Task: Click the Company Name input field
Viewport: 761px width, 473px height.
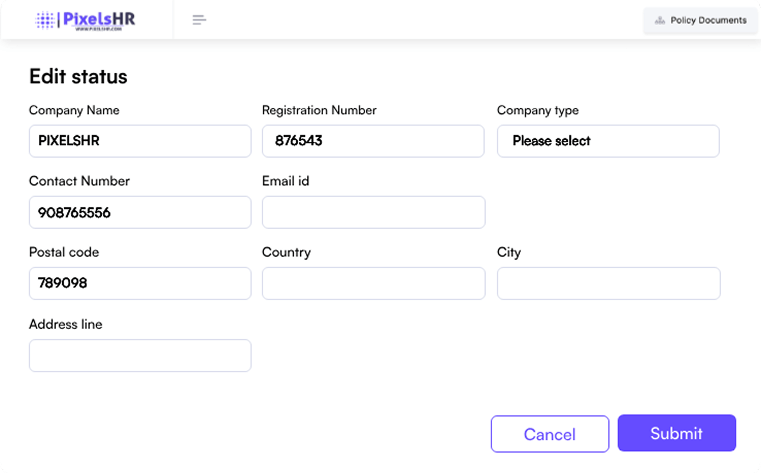Action: [x=140, y=141]
